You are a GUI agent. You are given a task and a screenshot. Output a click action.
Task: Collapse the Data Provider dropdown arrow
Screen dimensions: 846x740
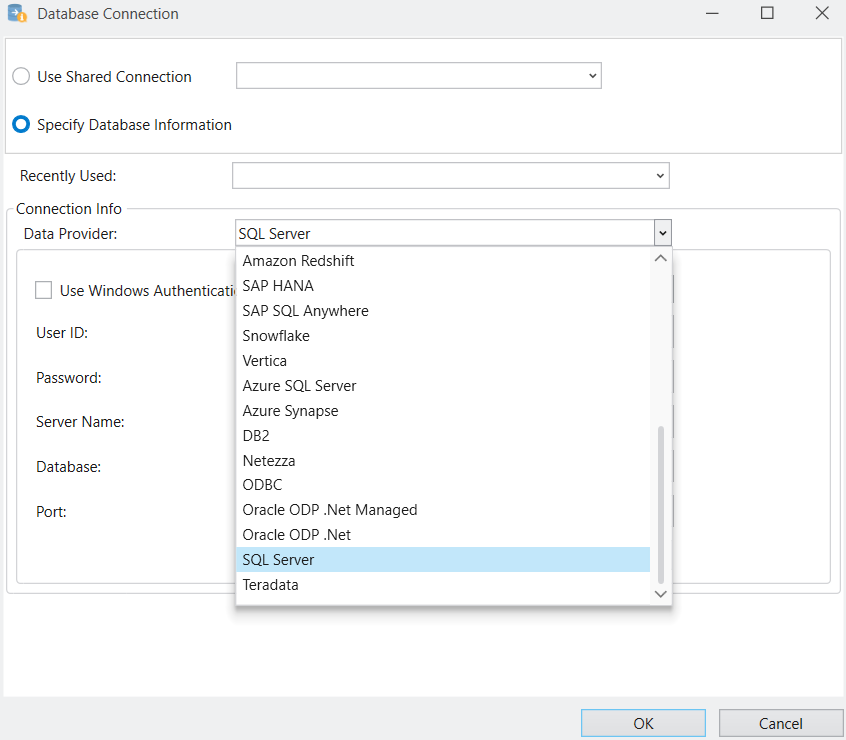click(x=662, y=233)
